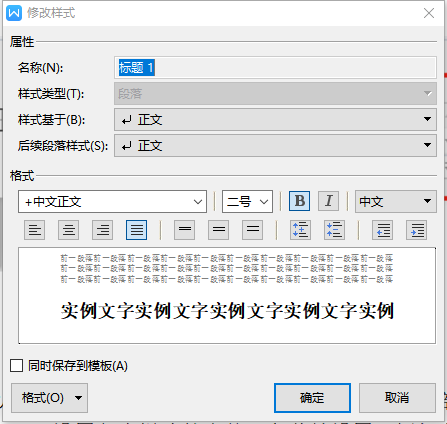
Task: Set 1.5 line spacing icon
Action: point(219,230)
